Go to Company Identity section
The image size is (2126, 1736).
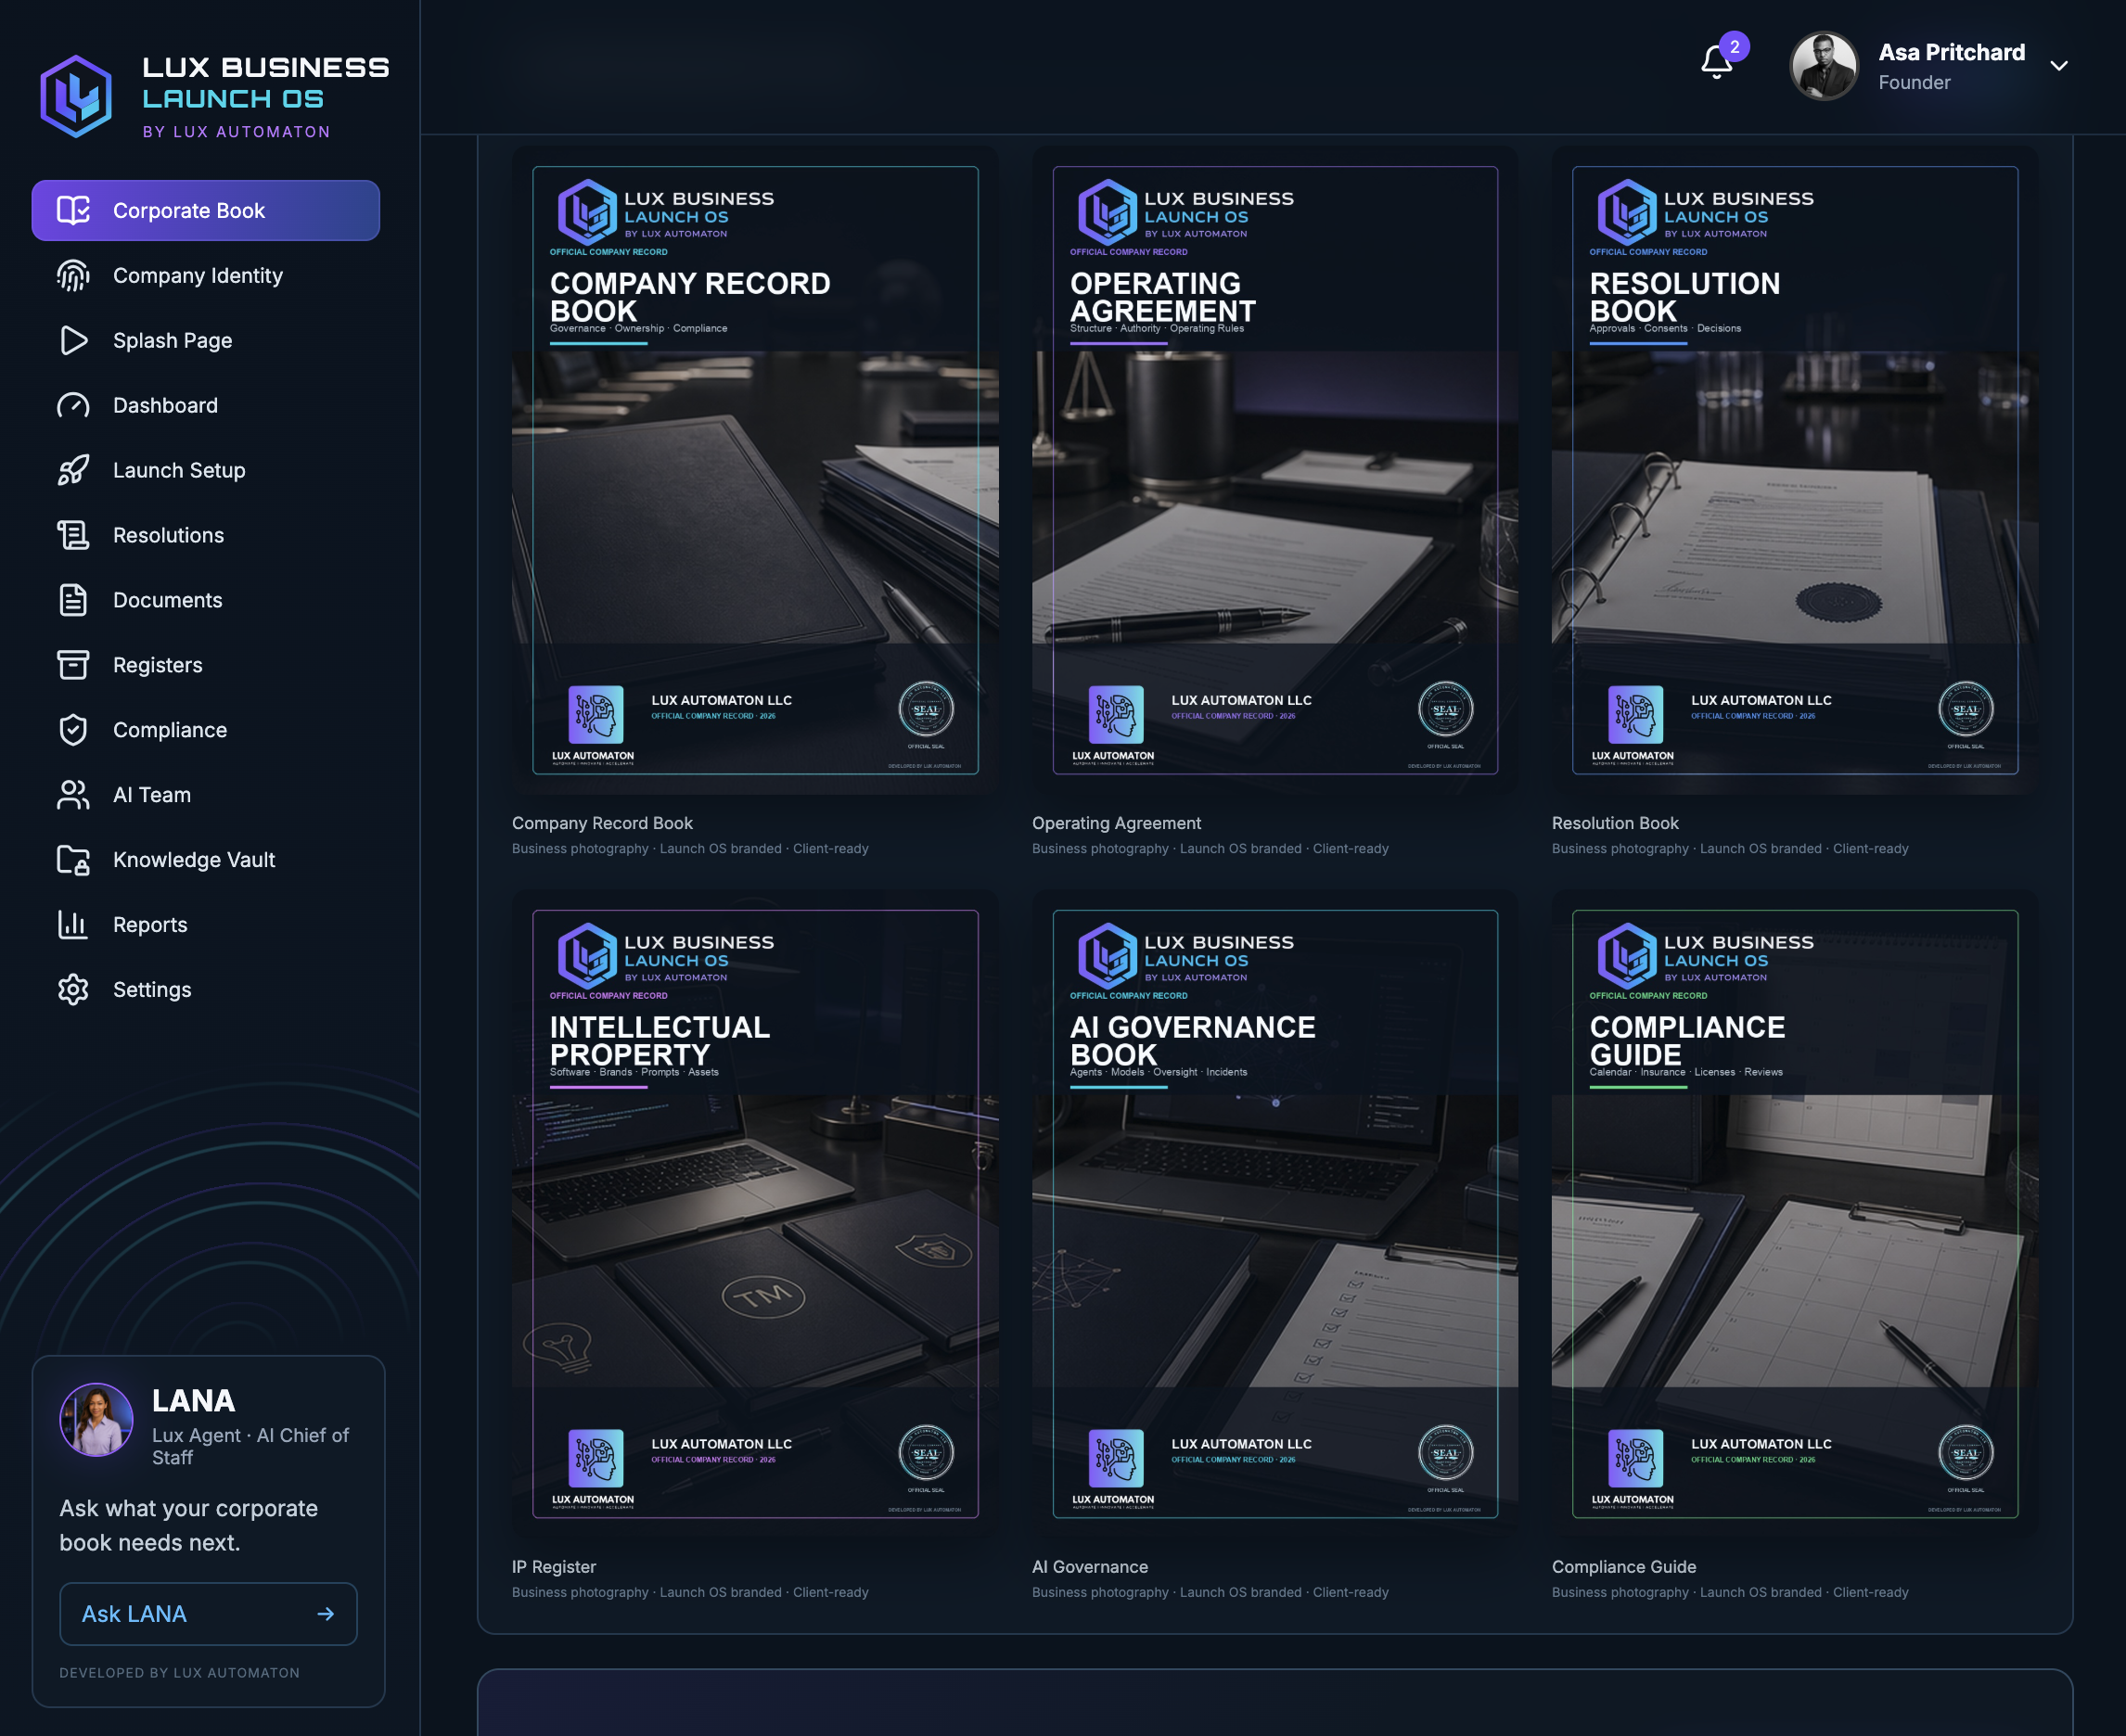206,275
